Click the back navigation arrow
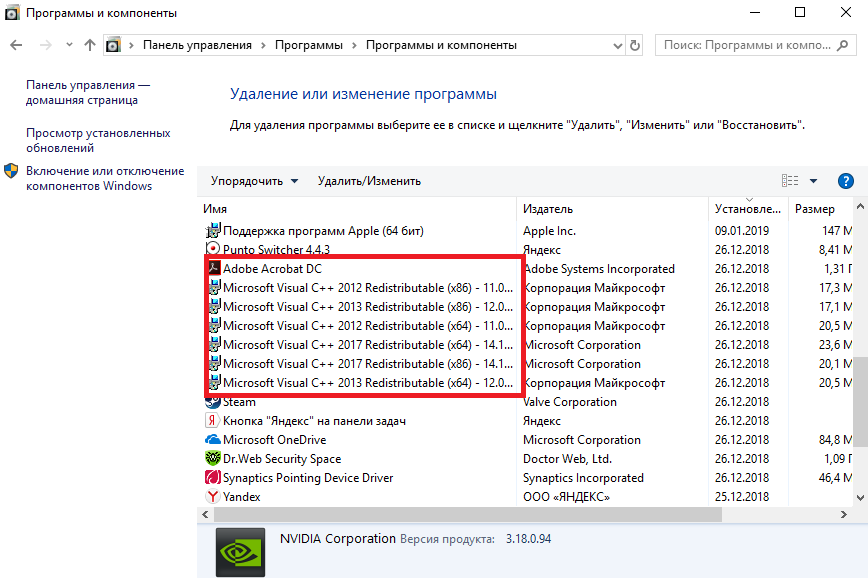Viewport: 868px width, 578px height. coord(16,45)
